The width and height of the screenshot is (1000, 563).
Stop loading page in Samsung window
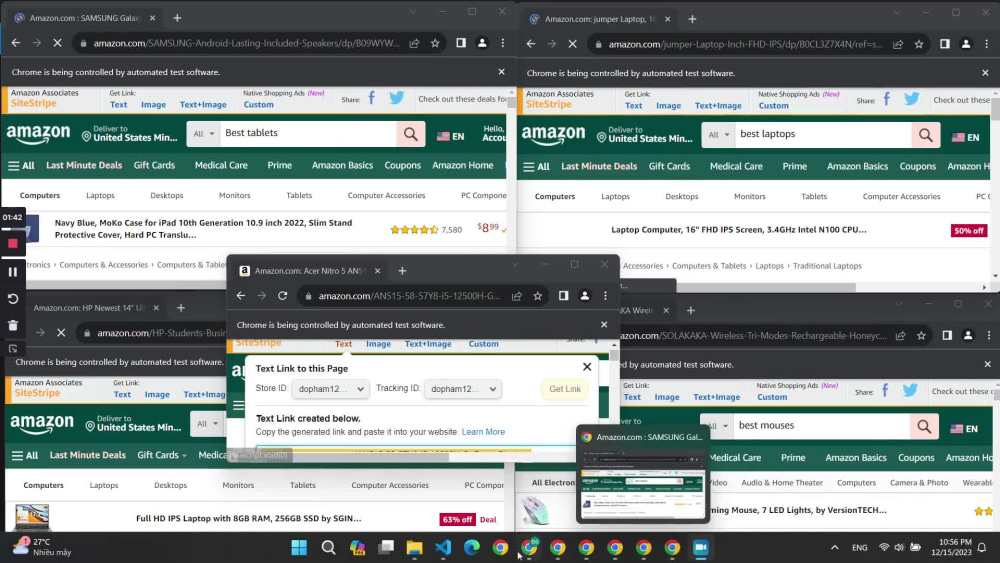(x=57, y=43)
